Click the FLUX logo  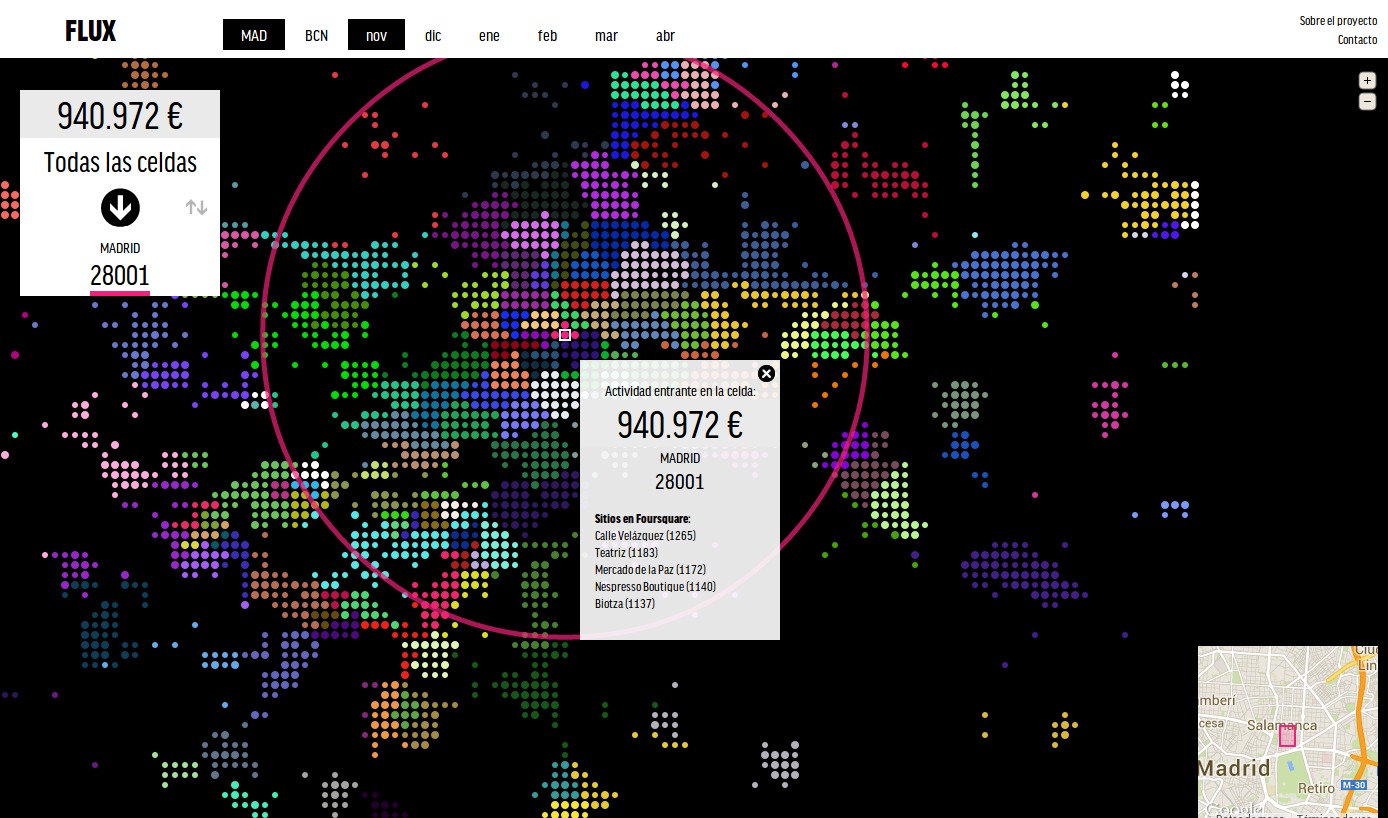point(91,32)
